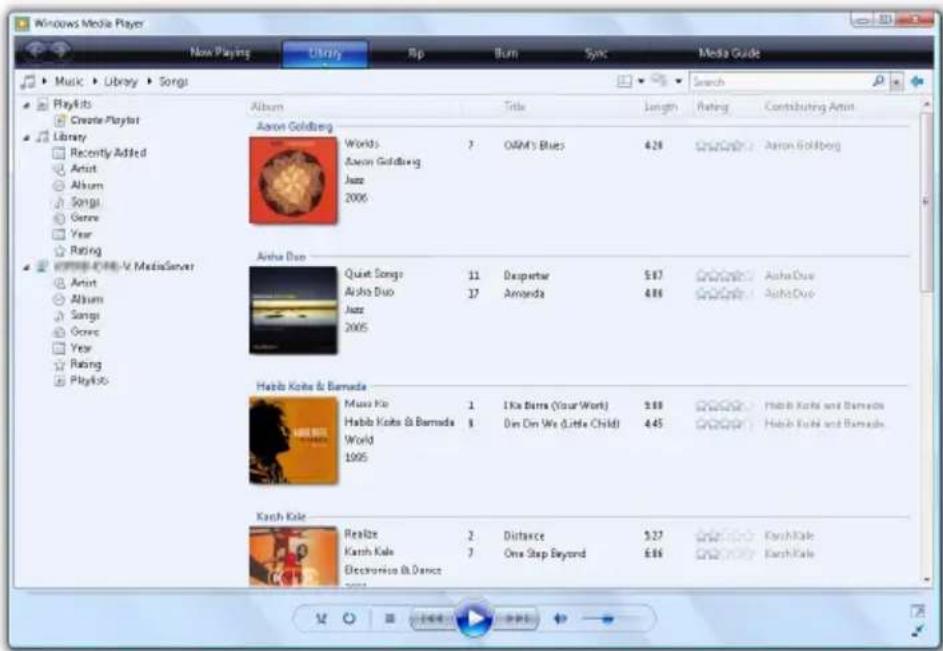The image size is (943, 651).
Task: Go forward with the navigation arrow
Action: (60, 51)
